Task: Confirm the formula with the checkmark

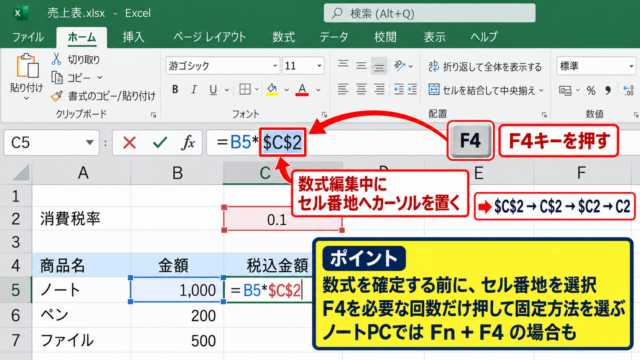Action: pos(160,142)
